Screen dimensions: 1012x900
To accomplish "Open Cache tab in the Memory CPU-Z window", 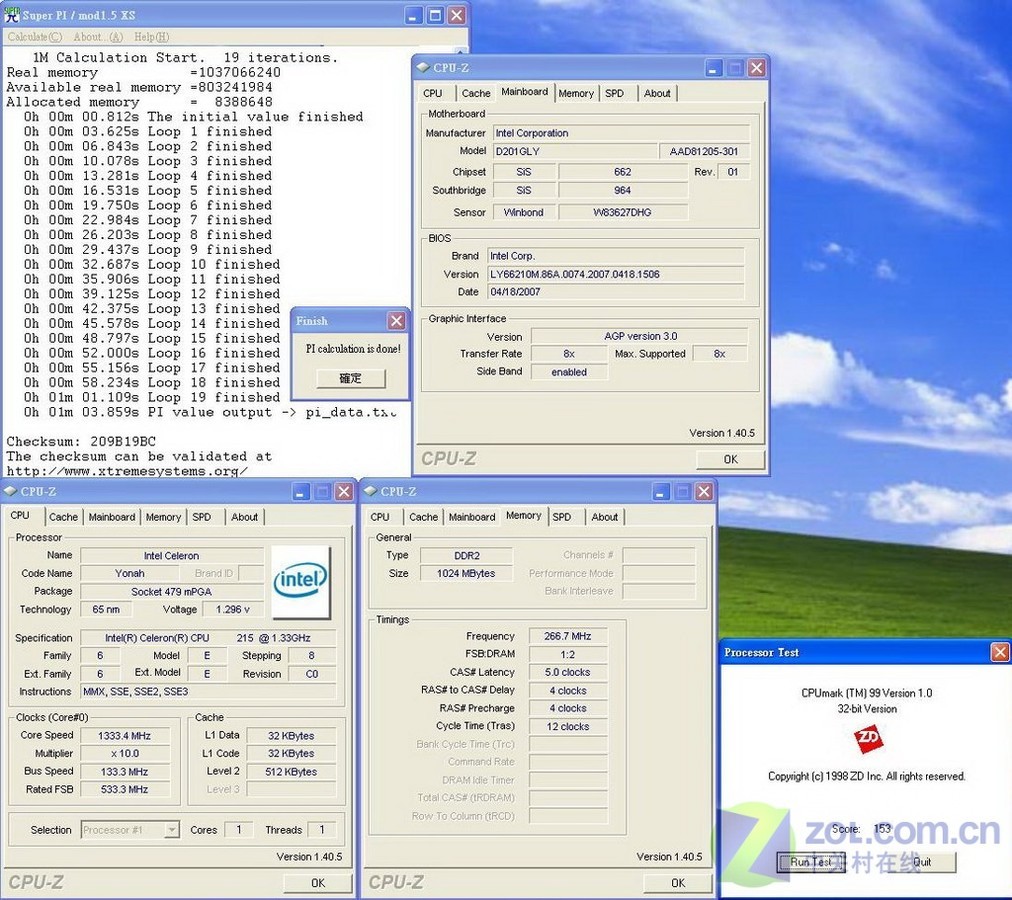I will click(423, 516).
